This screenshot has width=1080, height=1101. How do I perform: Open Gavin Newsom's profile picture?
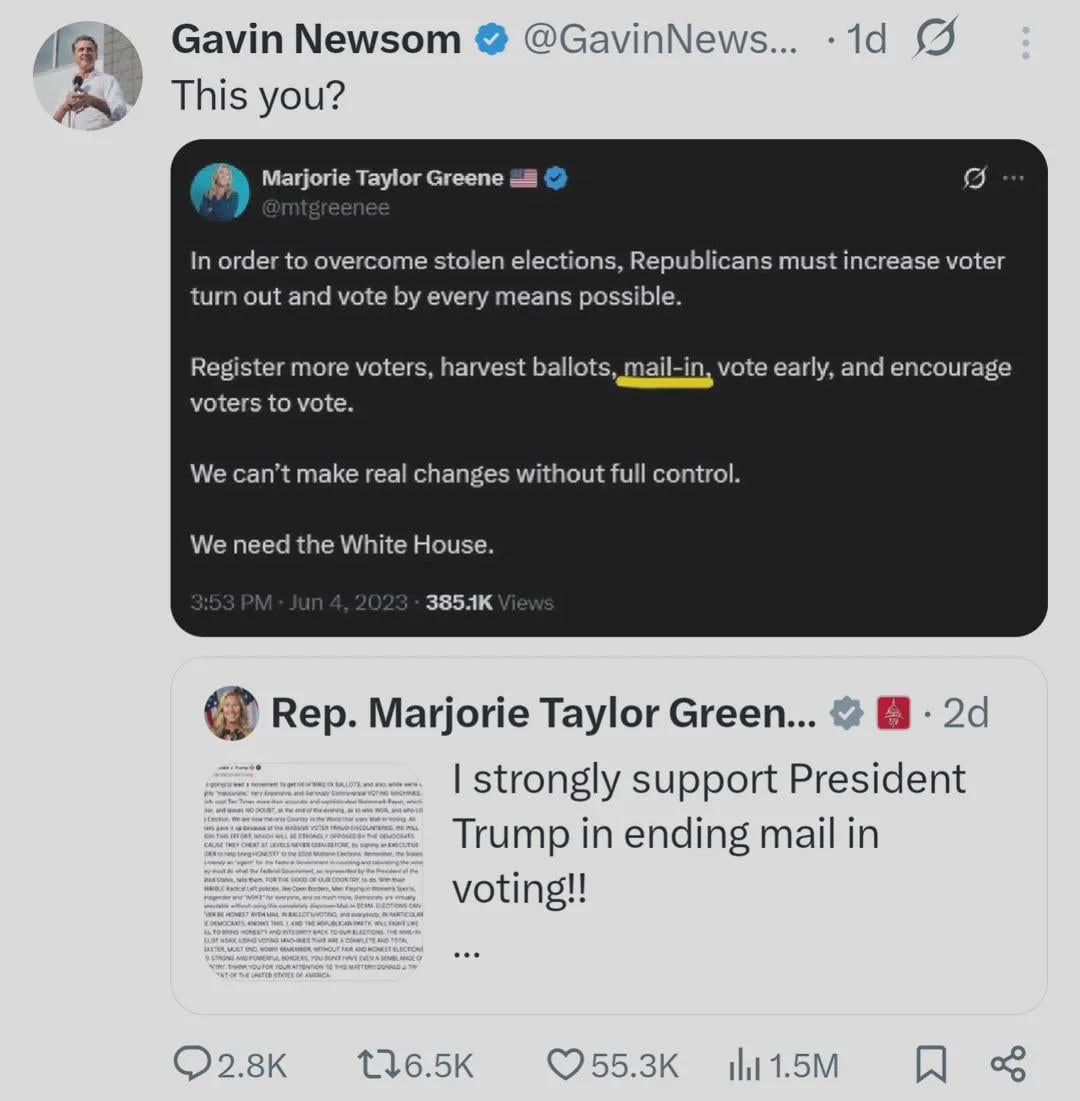87,75
